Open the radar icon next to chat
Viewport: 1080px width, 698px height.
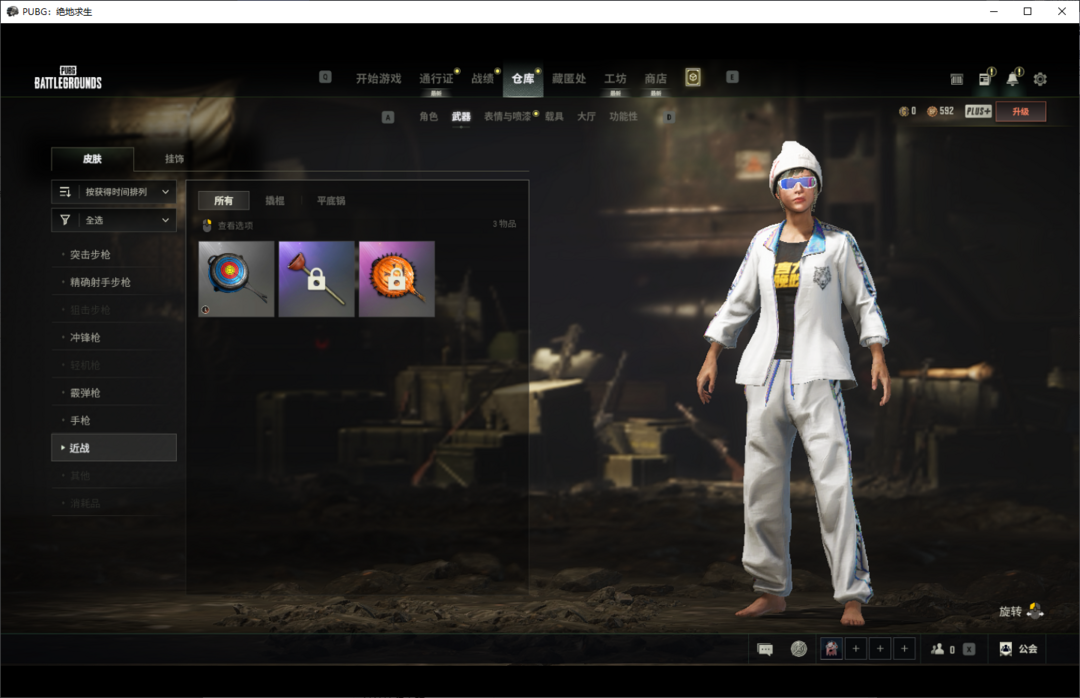coord(798,649)
